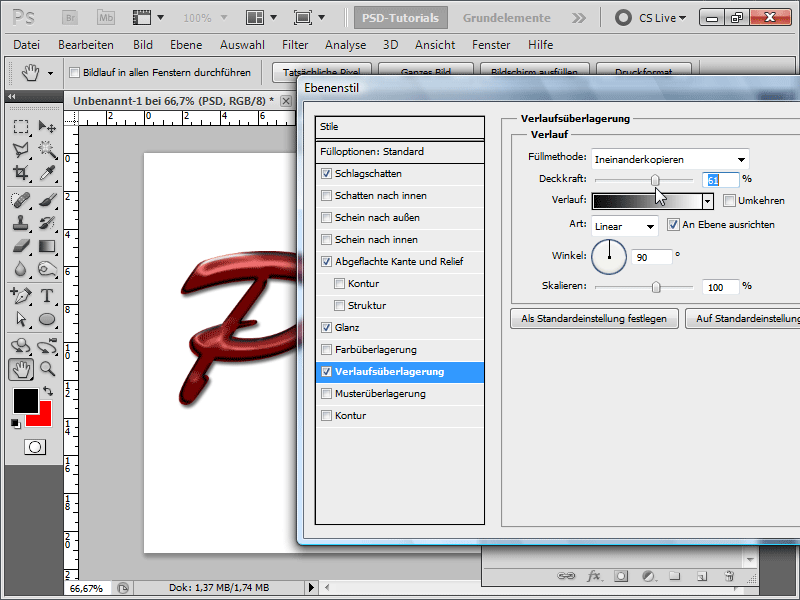Uncheck Schlagschatten style
The image size is (800, 600).
coord(327,173)
